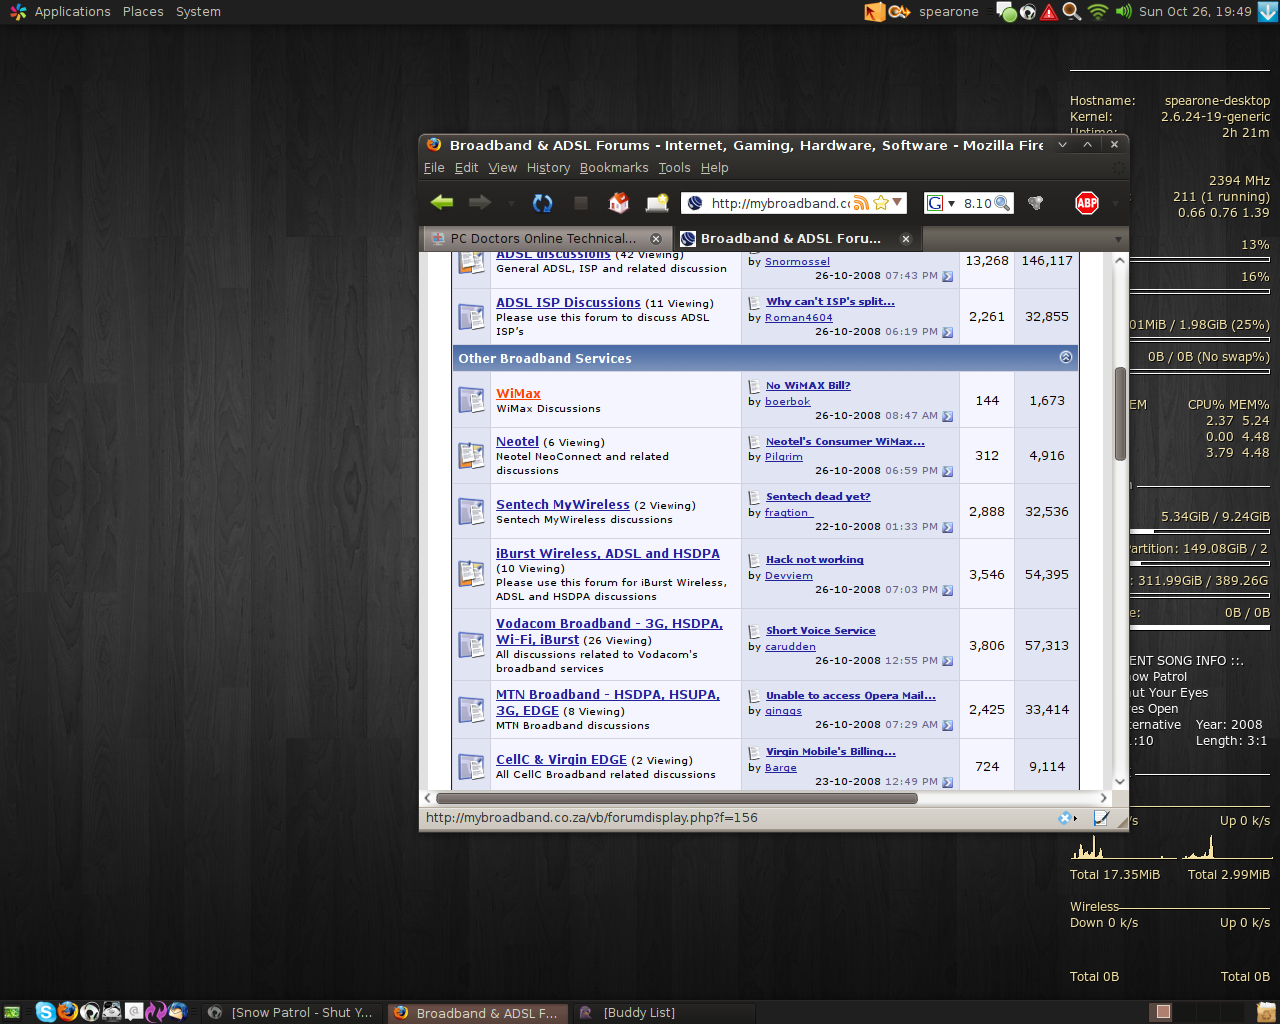The width and height of the screenshot is (1280, 1024).
Task: Collapse the Other Broadband Services section
Action: coord(1065,358)
